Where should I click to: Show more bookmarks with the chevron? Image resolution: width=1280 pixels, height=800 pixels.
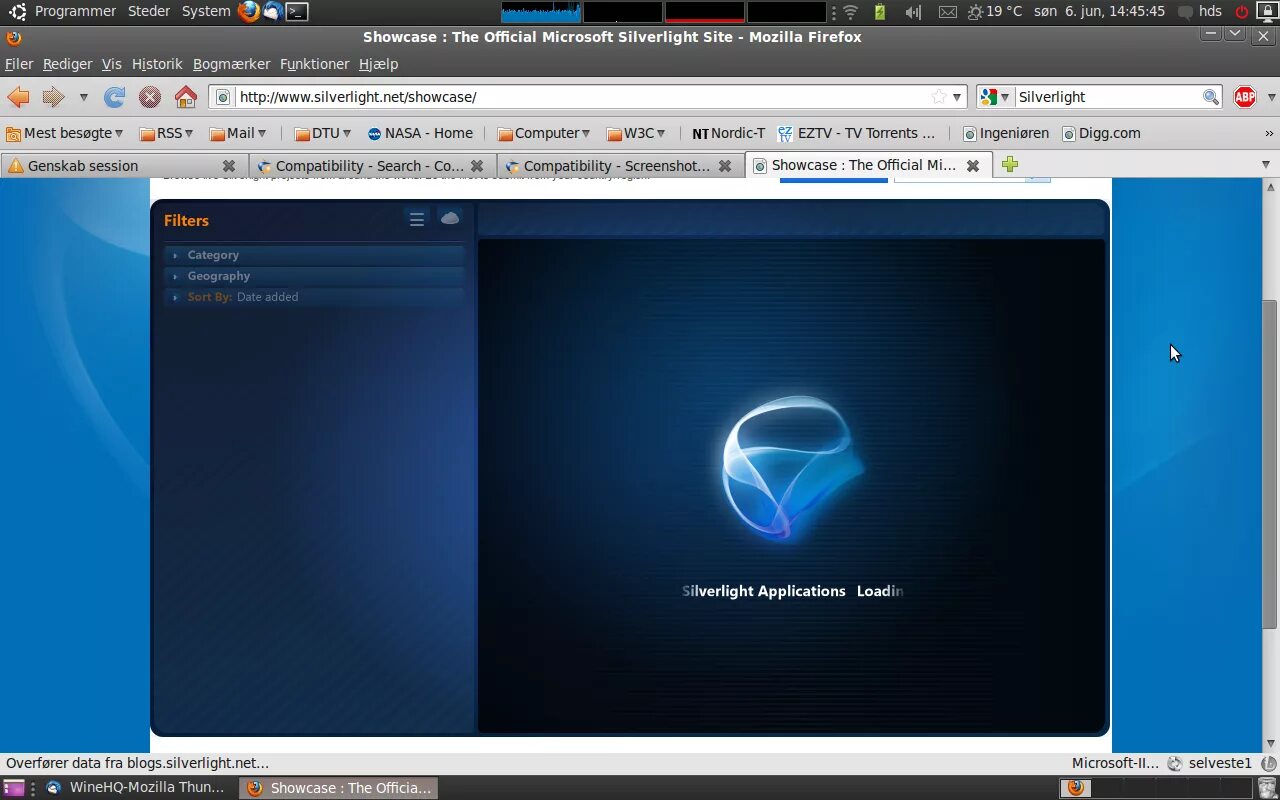(x=1270, y=133)
